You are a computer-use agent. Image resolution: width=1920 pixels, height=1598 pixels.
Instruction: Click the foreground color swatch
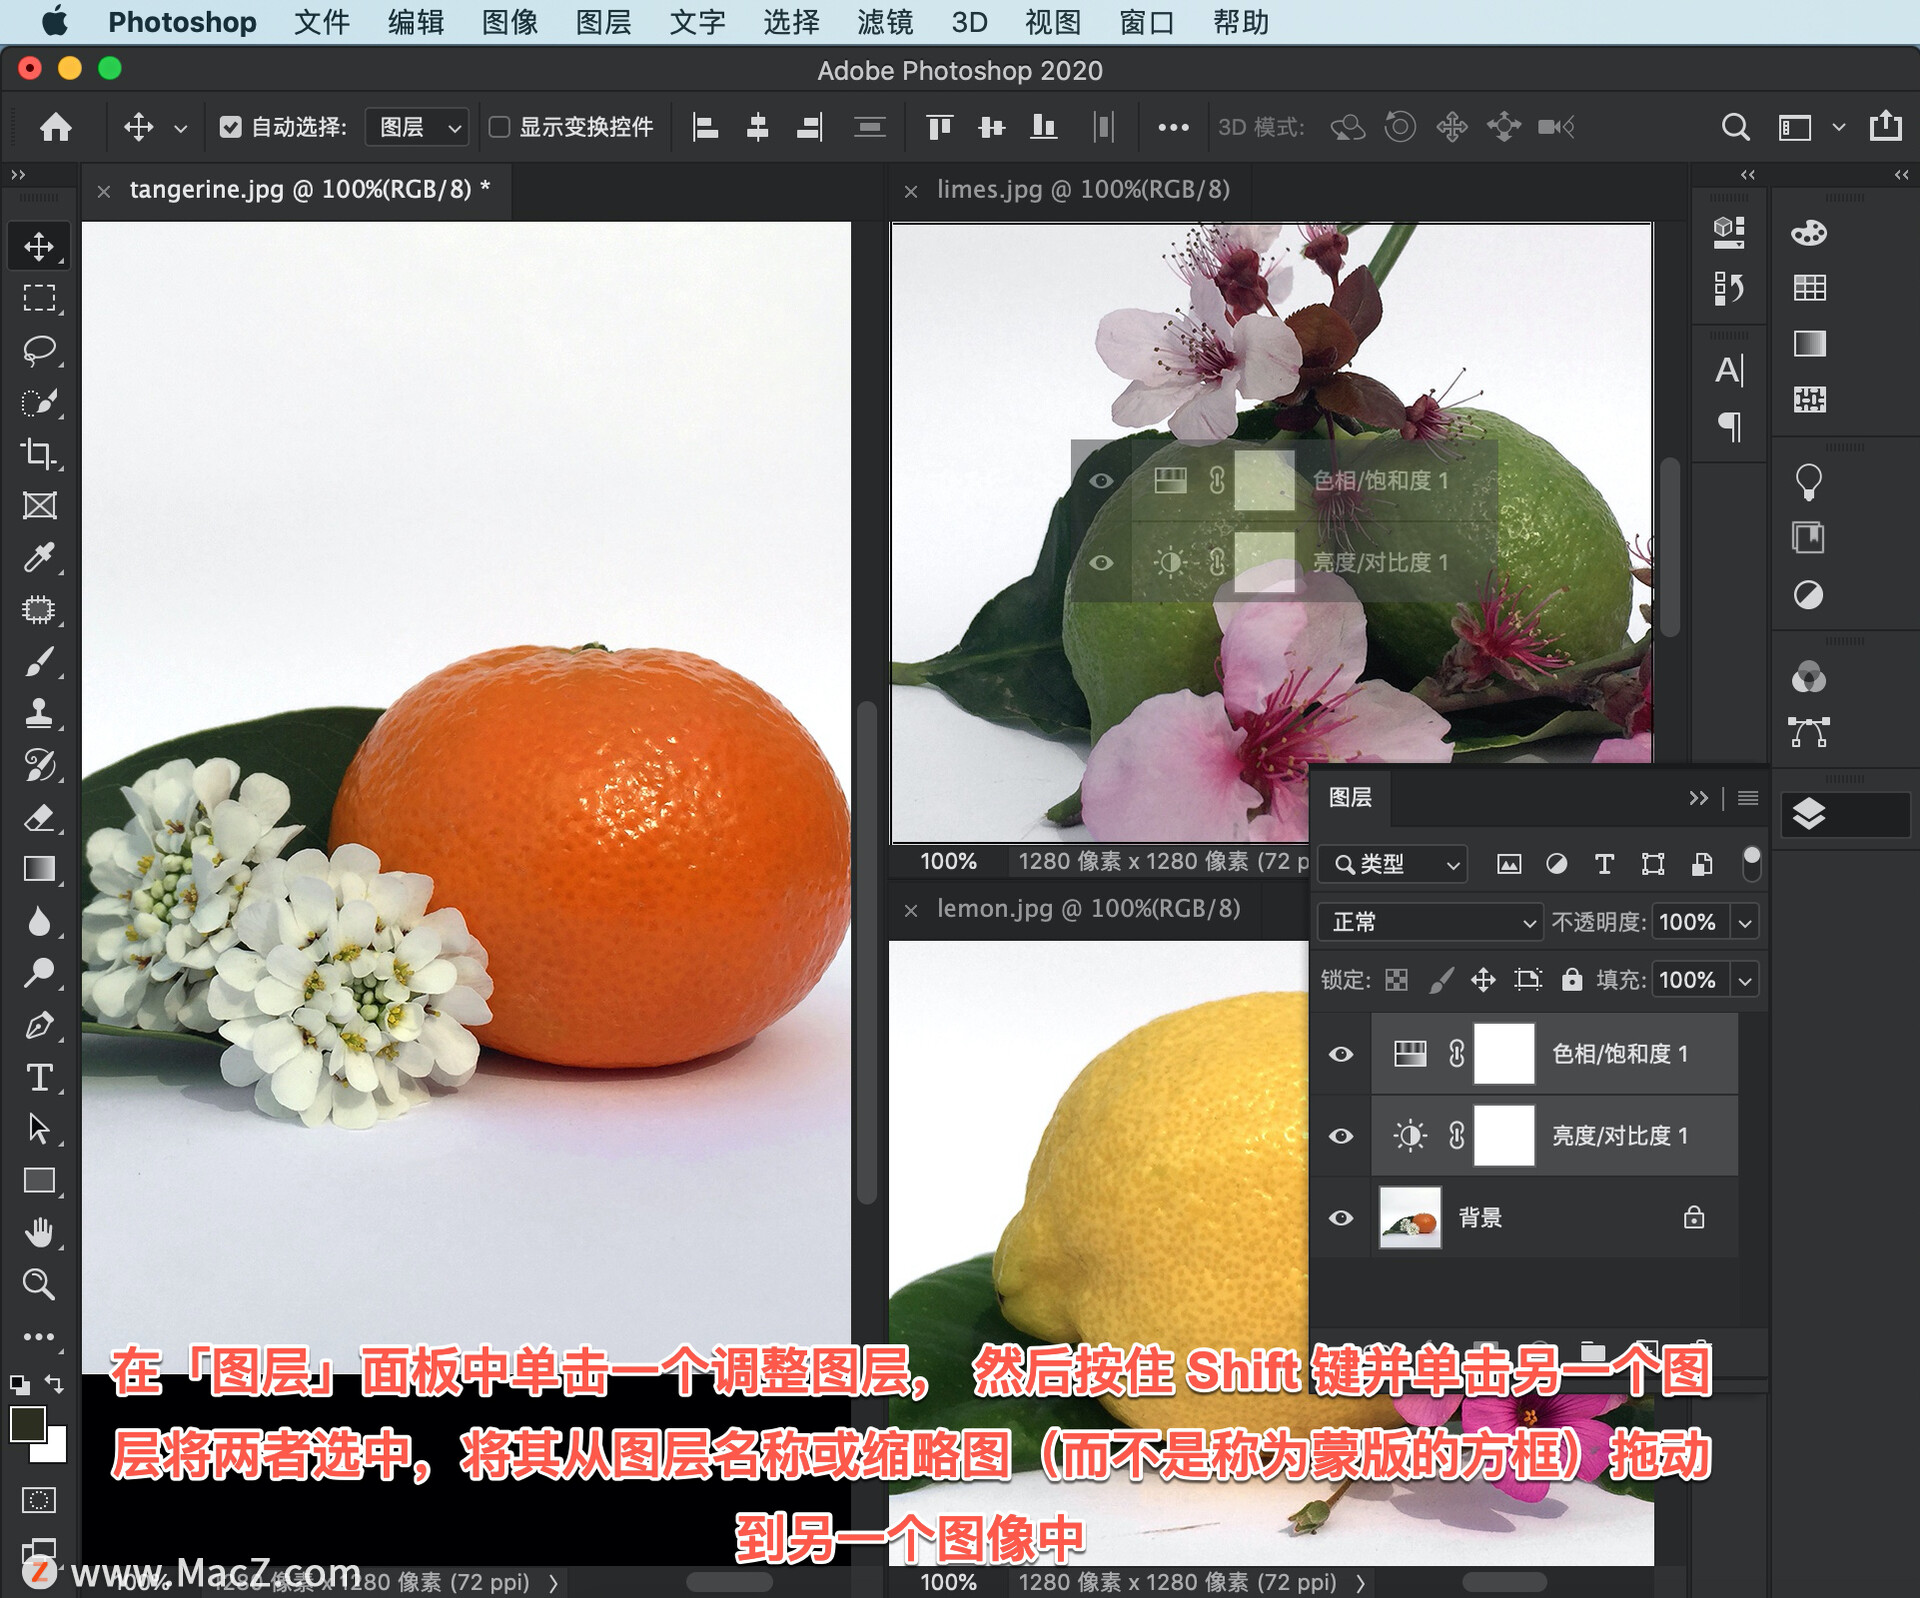coord(27,1424)
